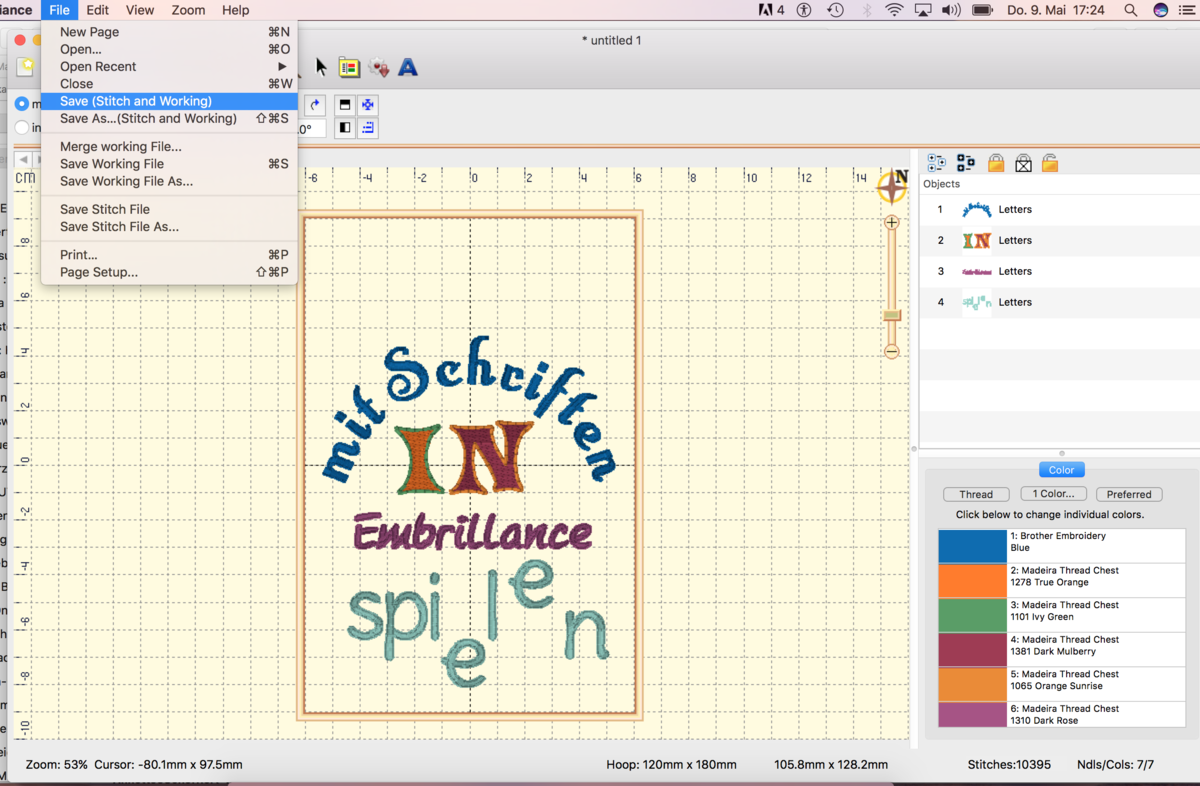The image size is (1200, 786).
Task: Click the 'Stitches:10395' status text
Action: click(x=1009, y=765)
